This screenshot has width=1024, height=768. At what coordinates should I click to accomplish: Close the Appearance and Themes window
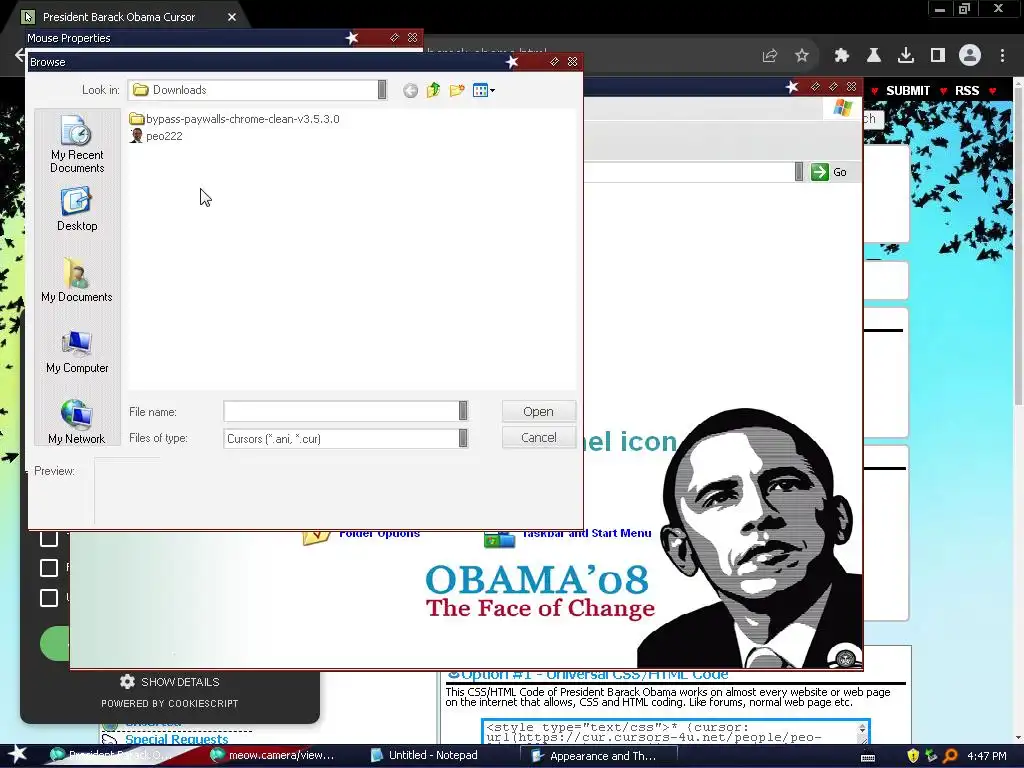pyautogui.click(x=852, y=86)
